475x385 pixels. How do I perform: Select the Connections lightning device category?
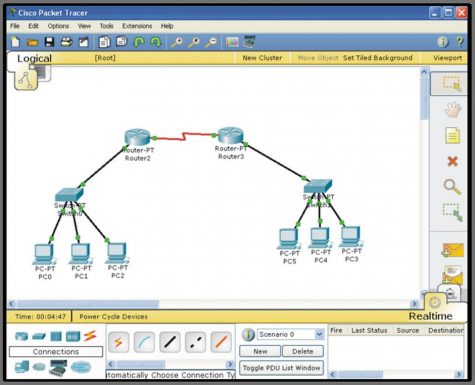[x=90, y=336]
